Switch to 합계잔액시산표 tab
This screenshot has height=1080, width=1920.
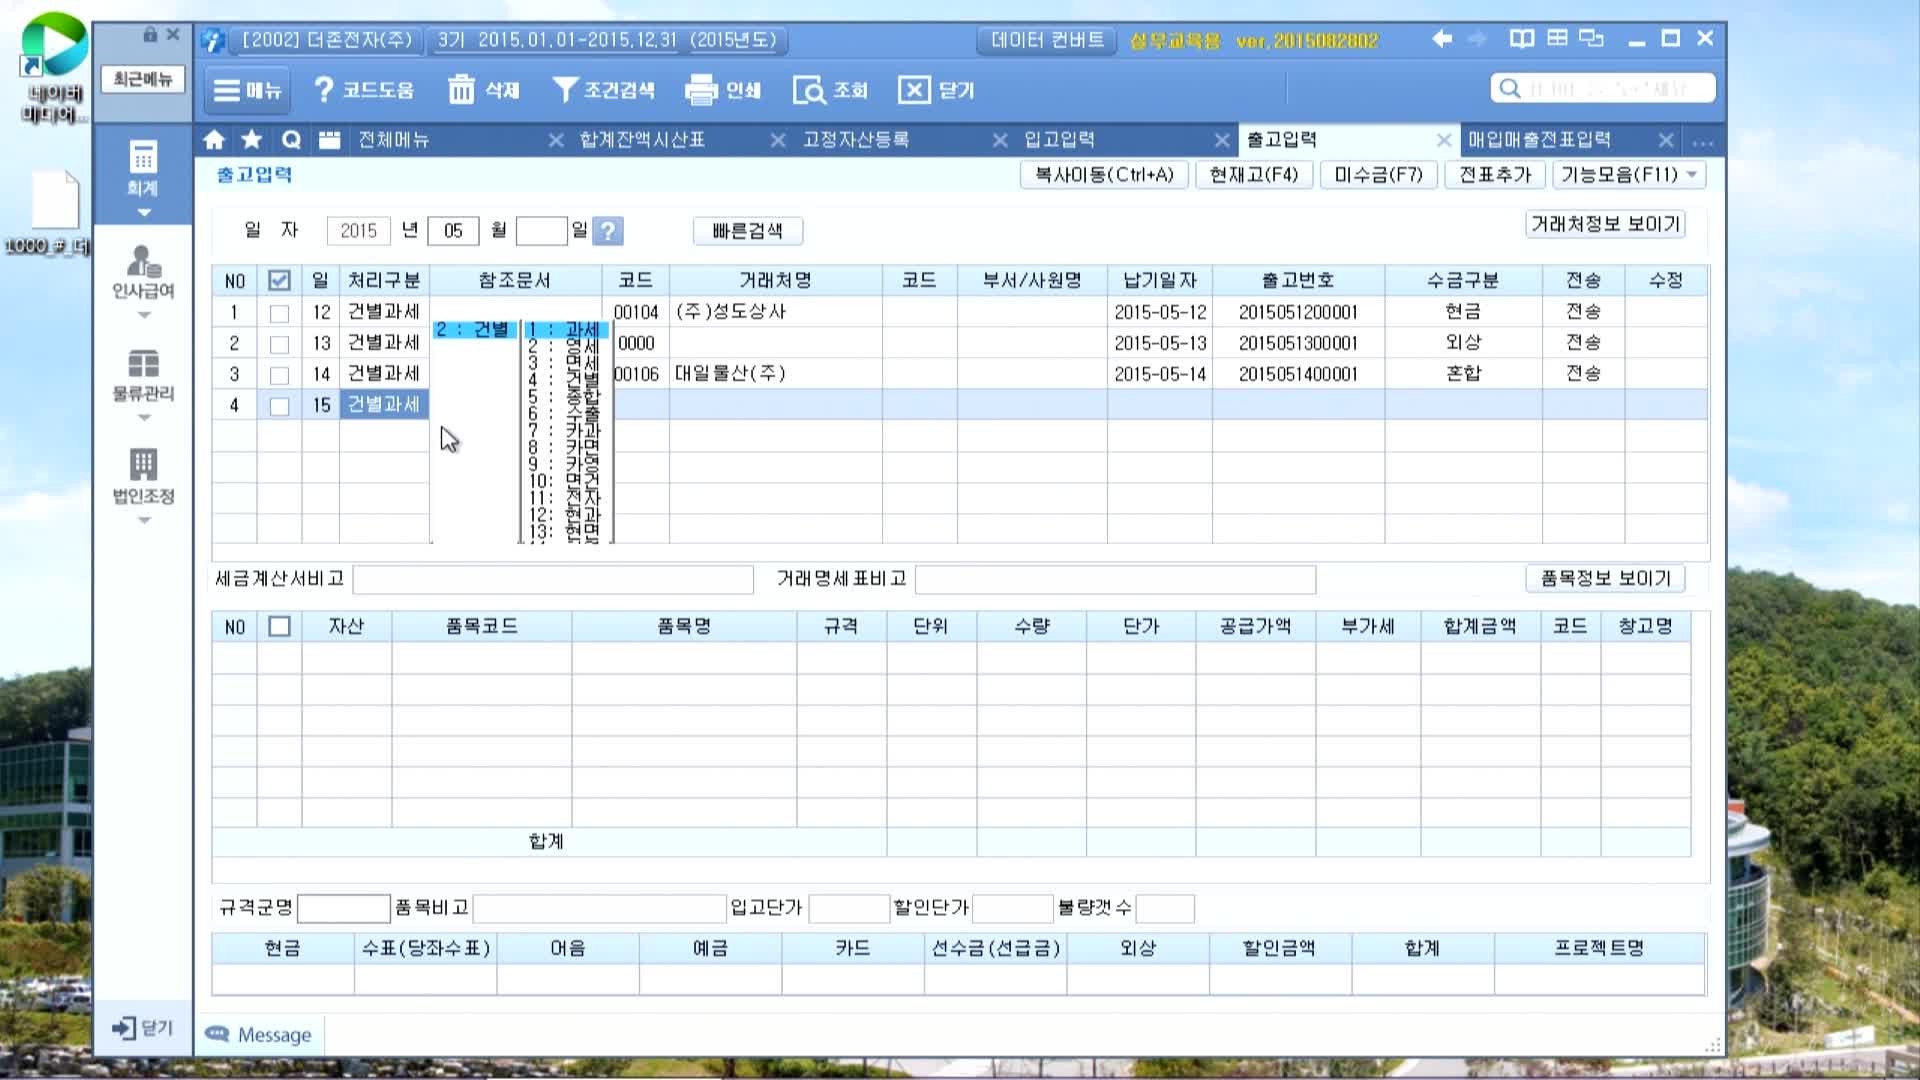[x=642, y=140]
